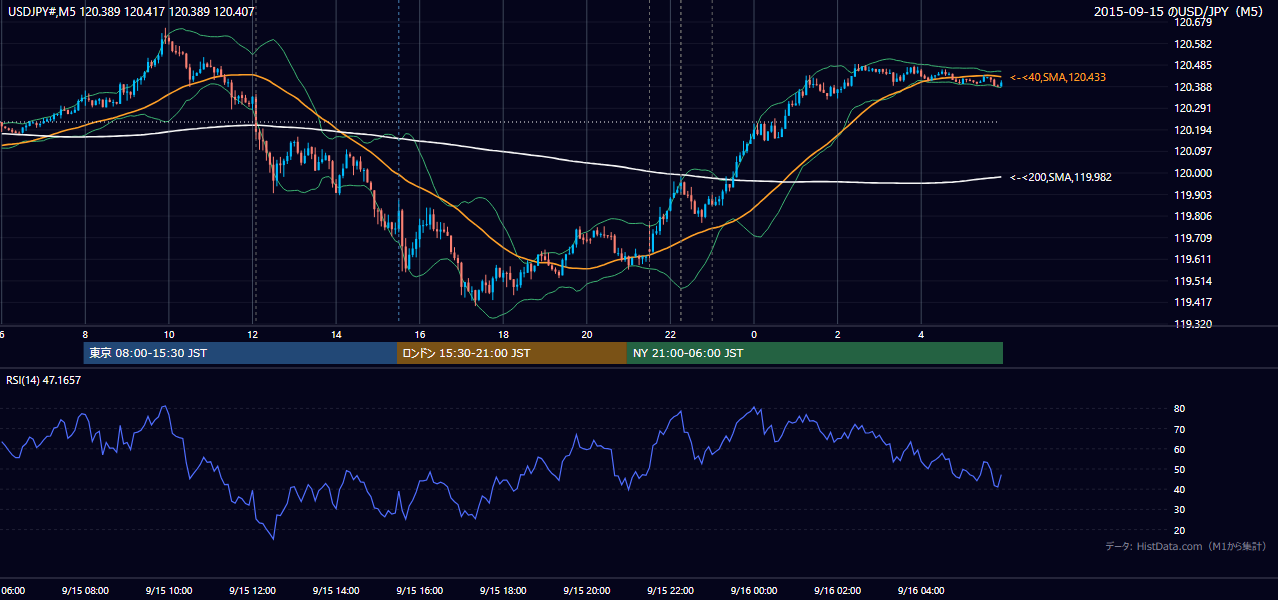Click hour label 10 under the price chart
The image size is (1278, 600).
pos(169,334)
